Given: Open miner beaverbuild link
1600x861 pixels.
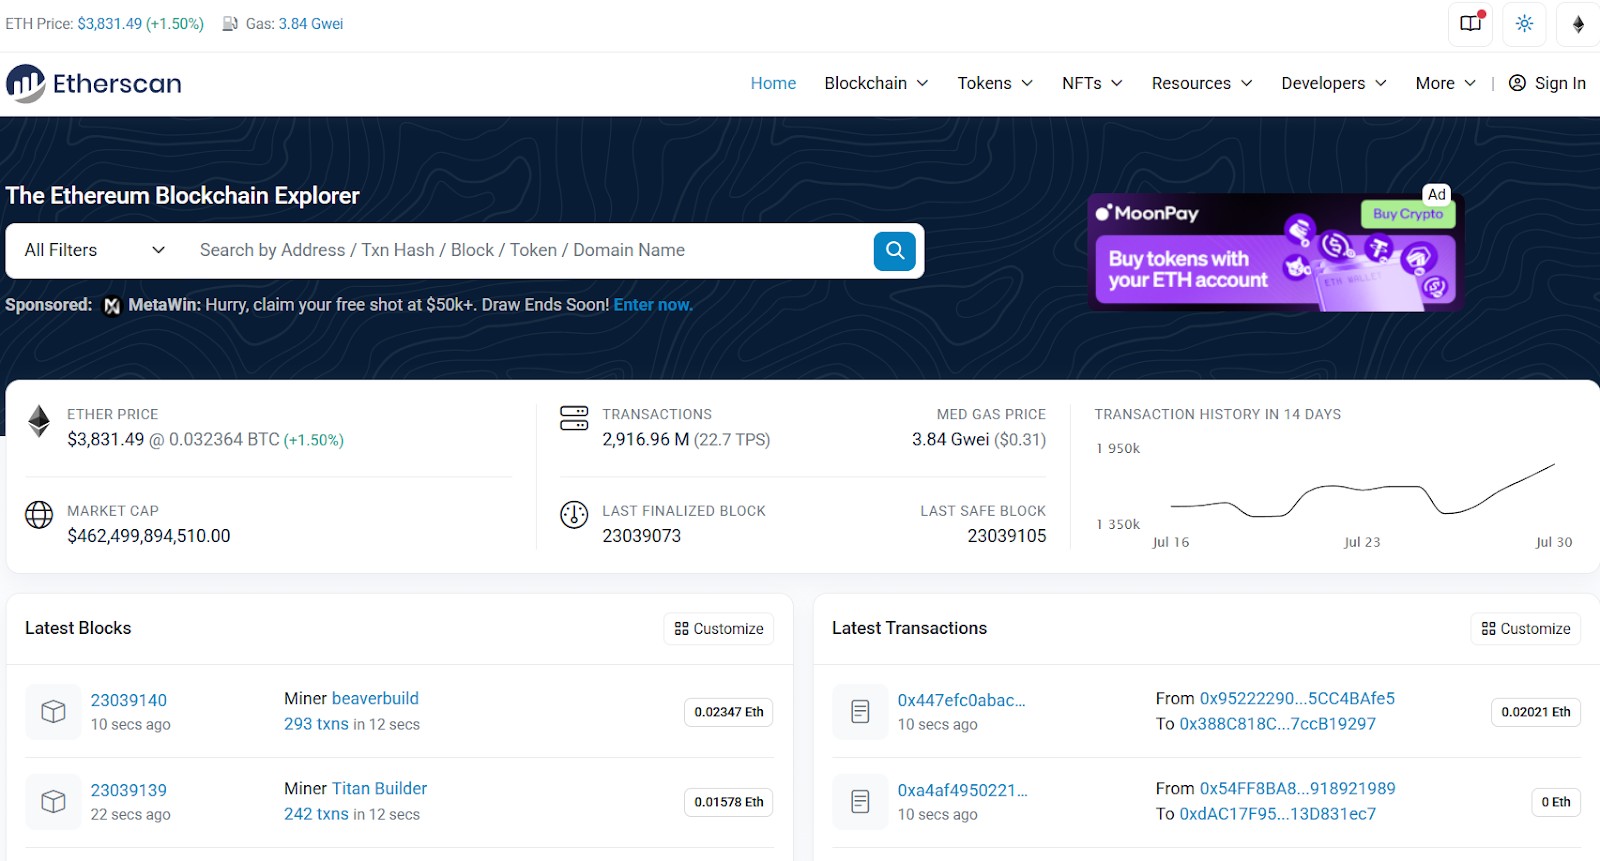Looking at the screenshot, I should tap(375, 698).
